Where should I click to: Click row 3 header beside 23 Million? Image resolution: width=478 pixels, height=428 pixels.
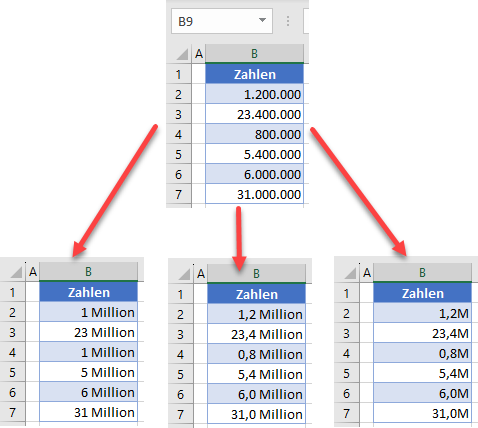coord(13,332)
